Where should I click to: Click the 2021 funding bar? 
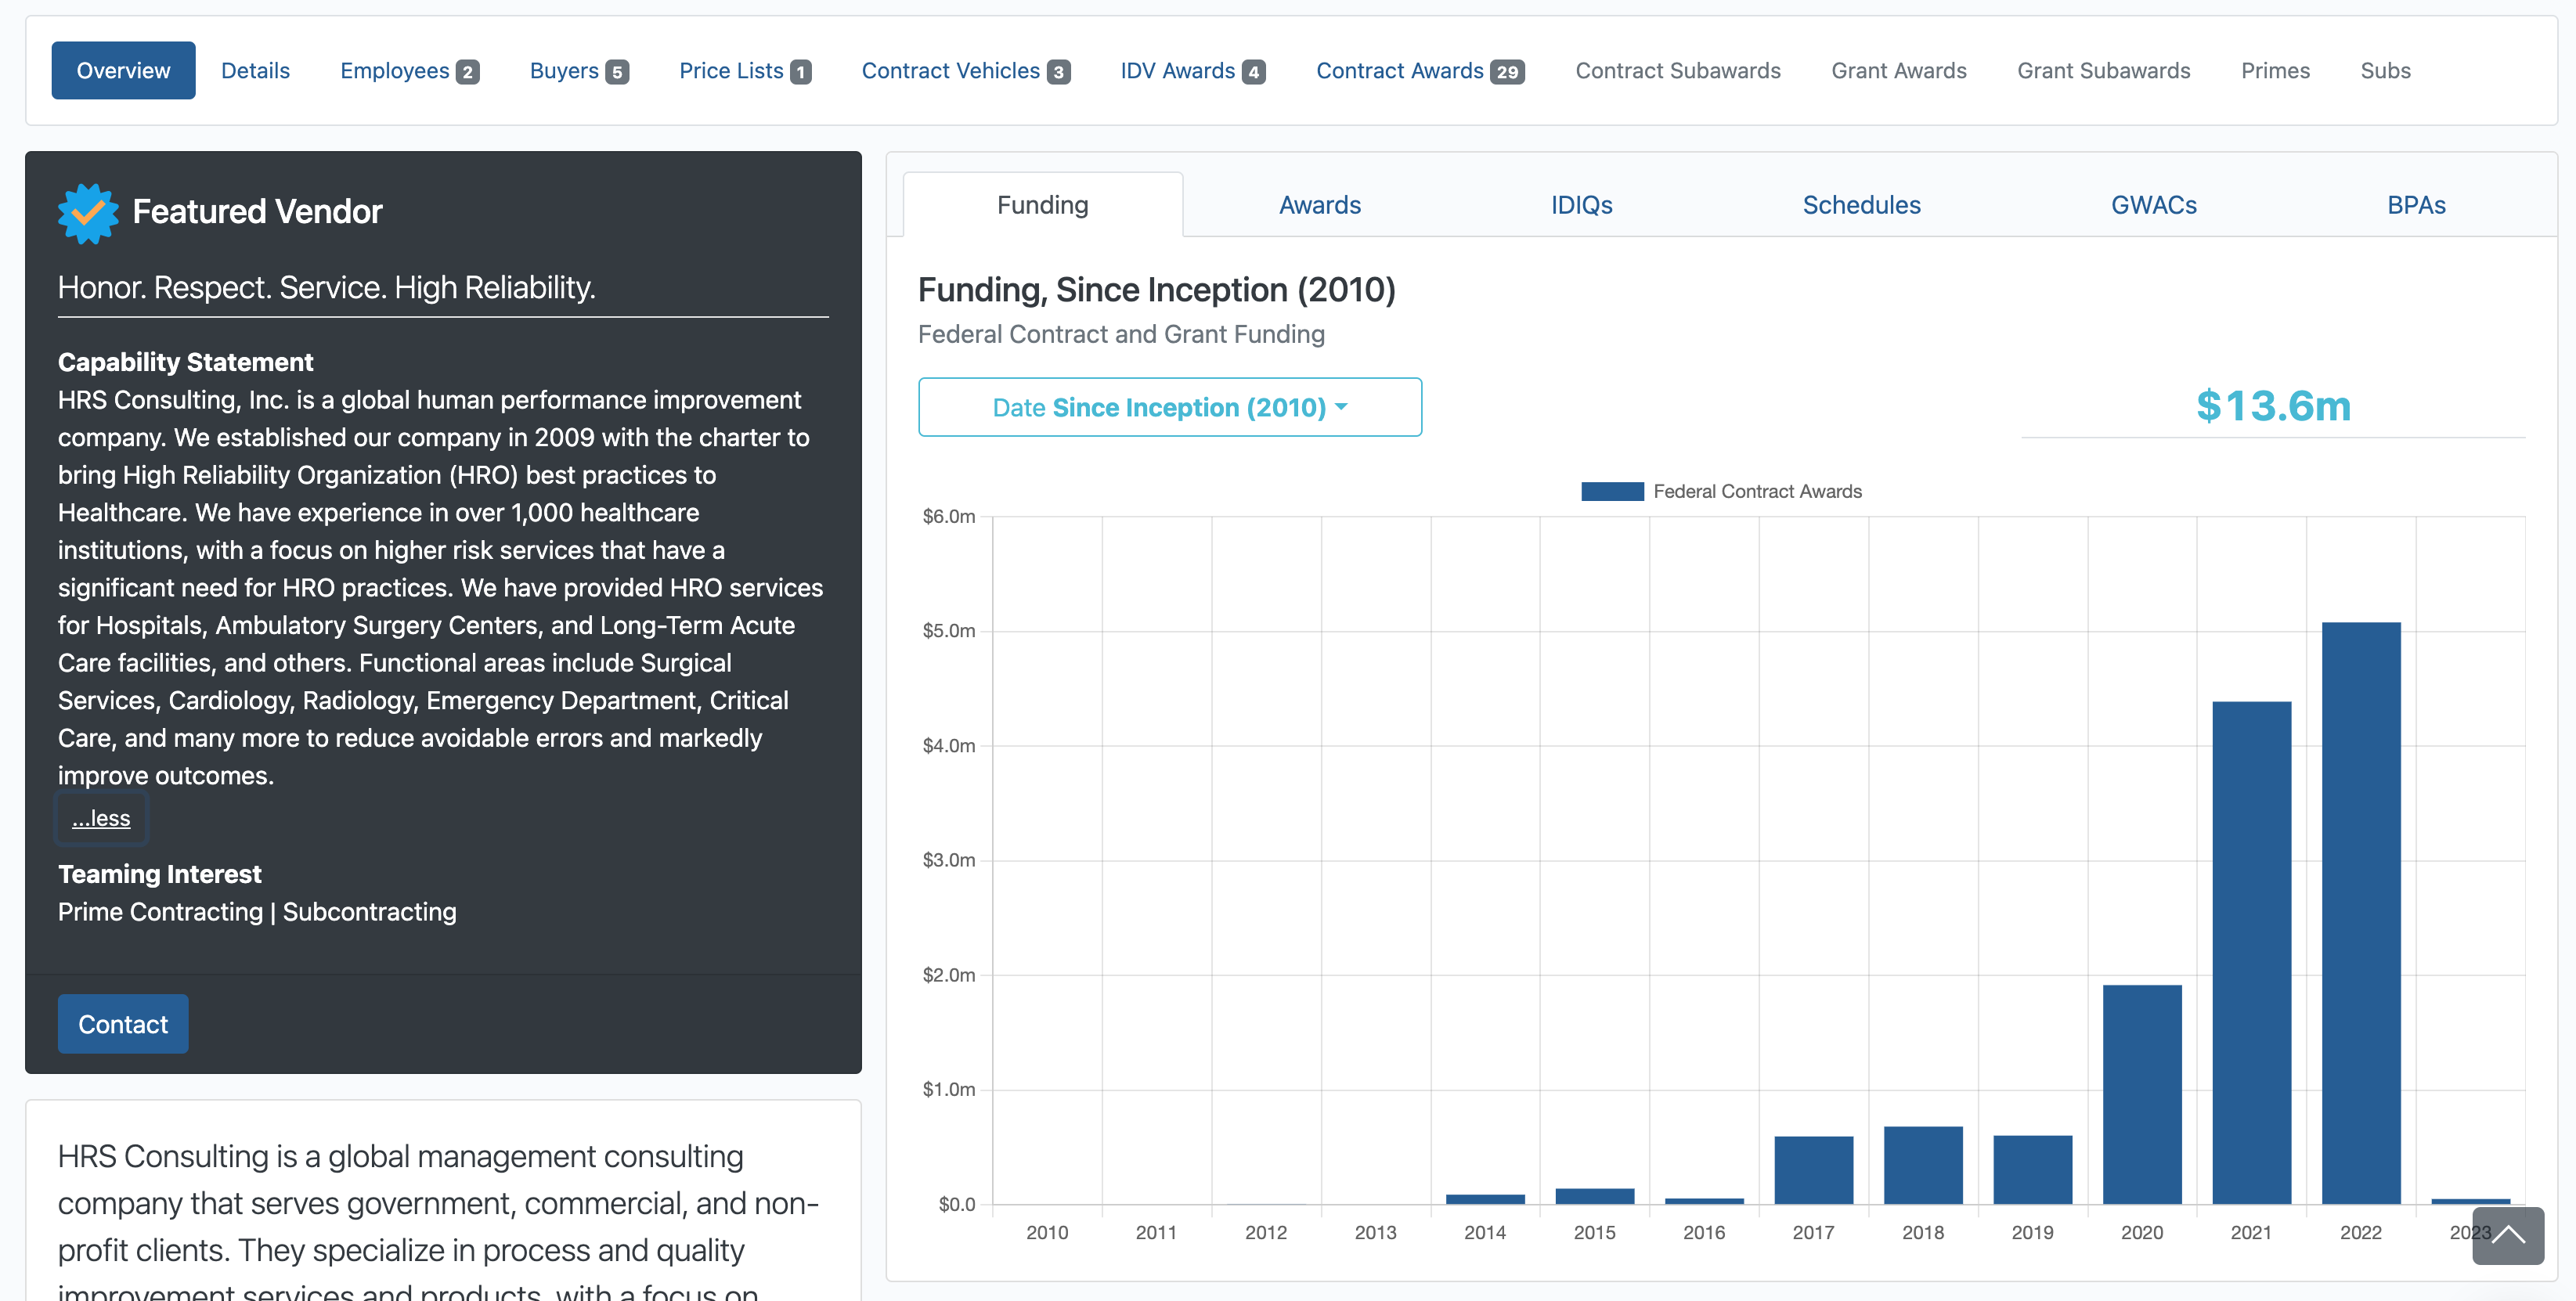[2252, 952]
